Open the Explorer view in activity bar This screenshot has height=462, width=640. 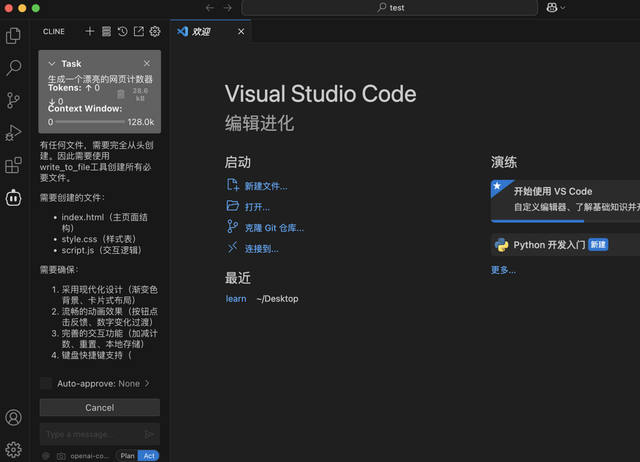(x=14, y=36)
